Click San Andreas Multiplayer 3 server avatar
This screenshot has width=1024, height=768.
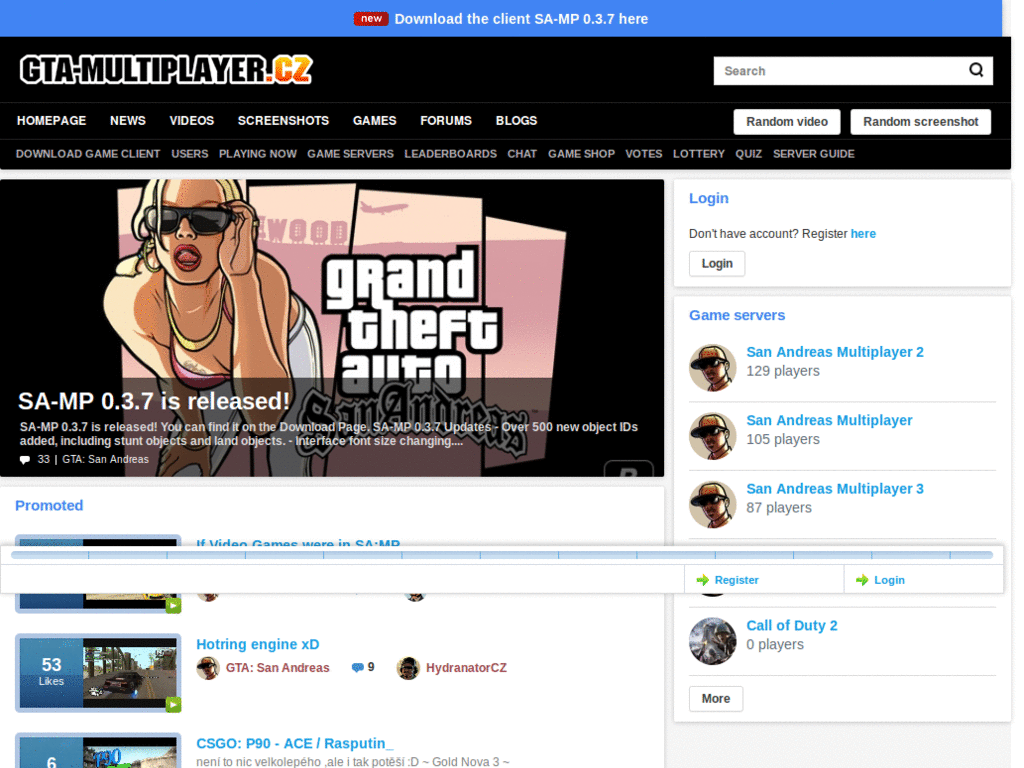click(712, 505)
